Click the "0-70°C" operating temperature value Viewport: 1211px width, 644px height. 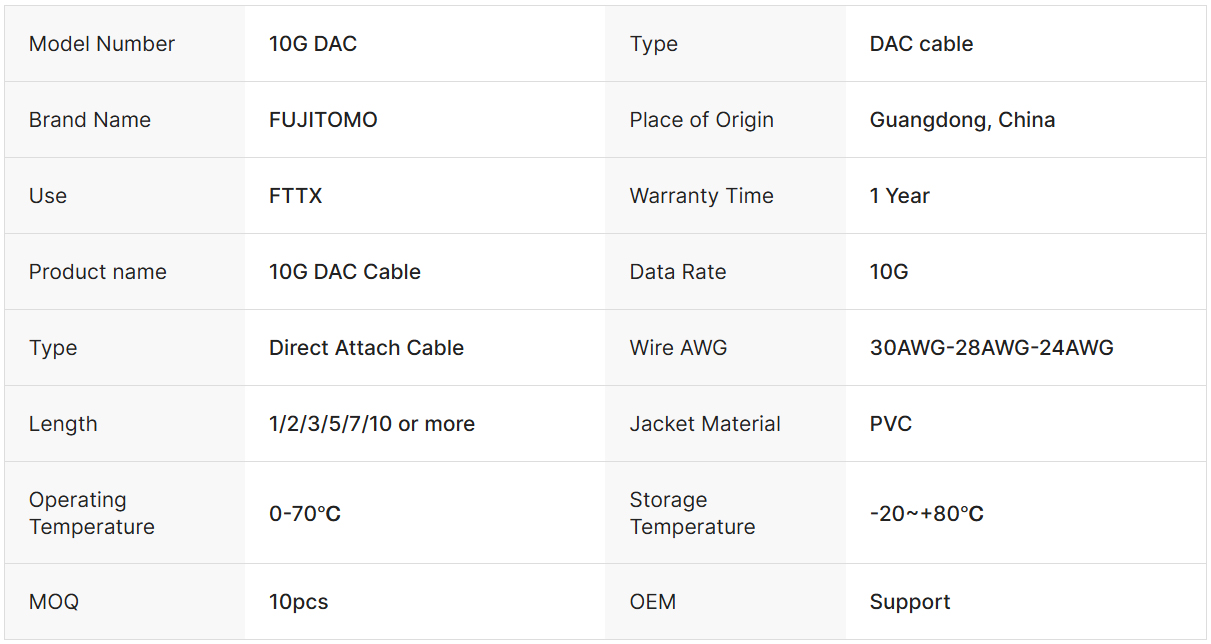(x=305, y=514)
